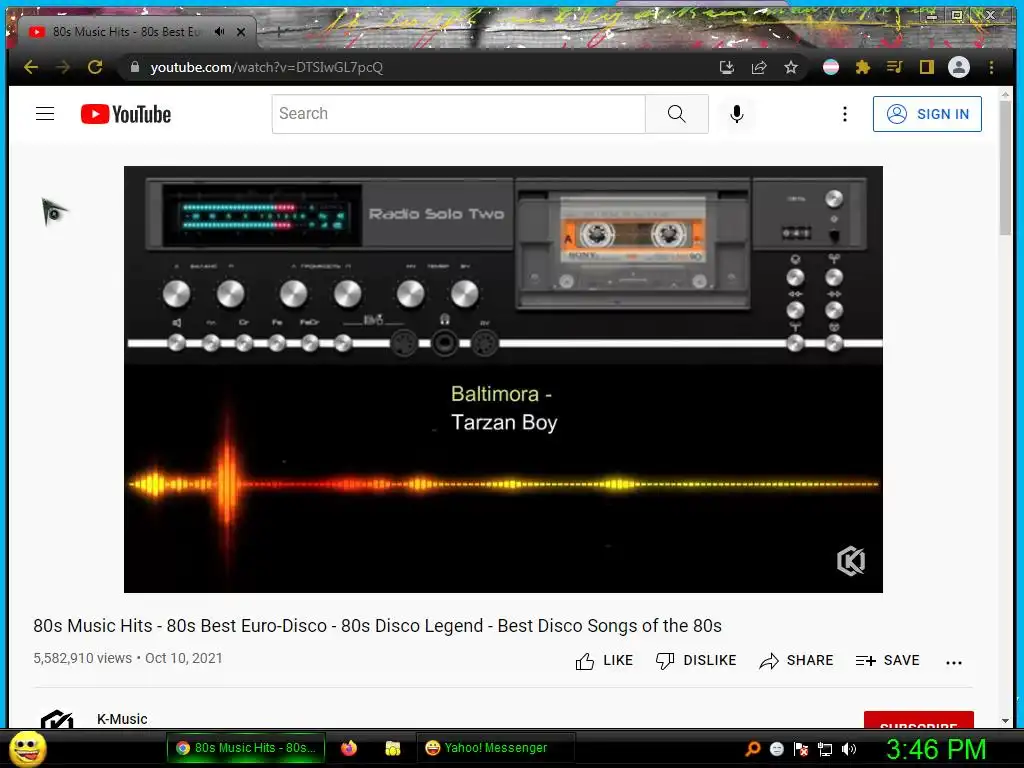Screen dimensions: 1024x768
Task: Click the install app icon in address bar
Action: 727,67
